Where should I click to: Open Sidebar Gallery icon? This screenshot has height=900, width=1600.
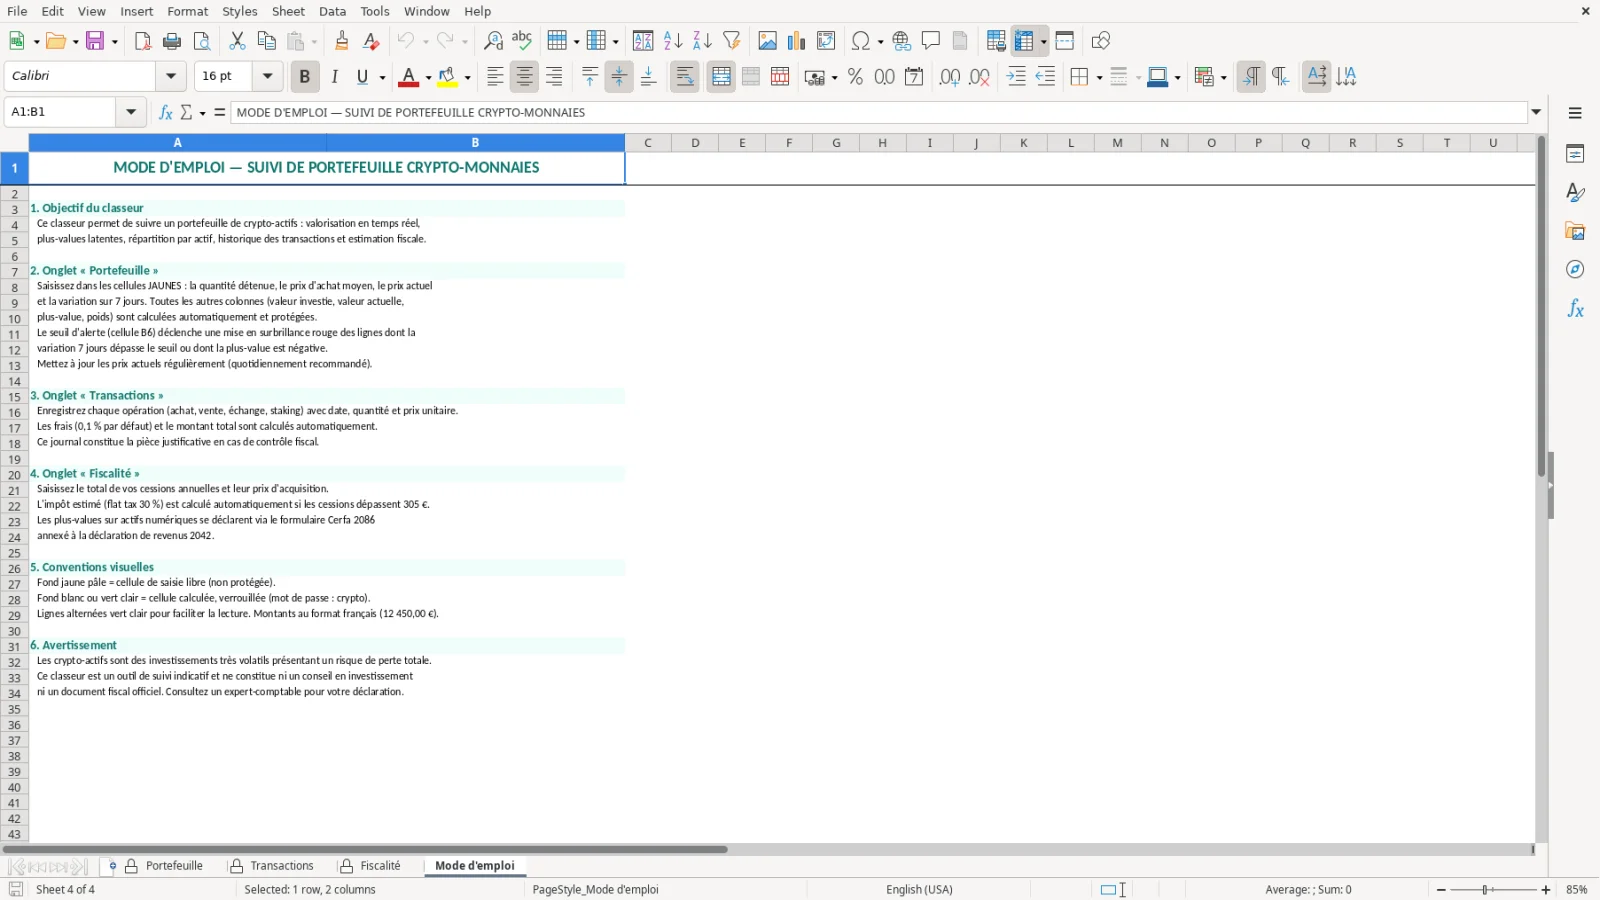[x=1575, y=231]
